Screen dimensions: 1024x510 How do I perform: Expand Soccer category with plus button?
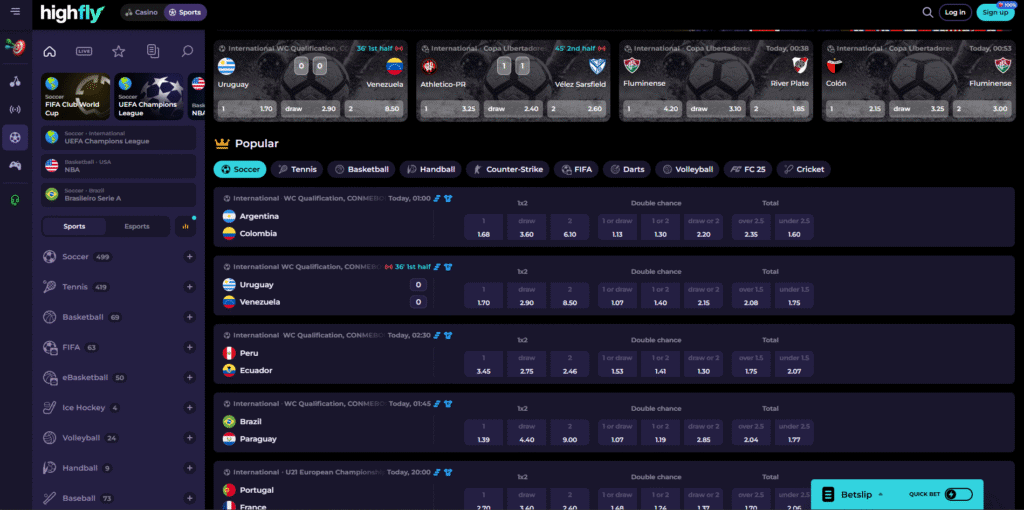tap(190, 257)
